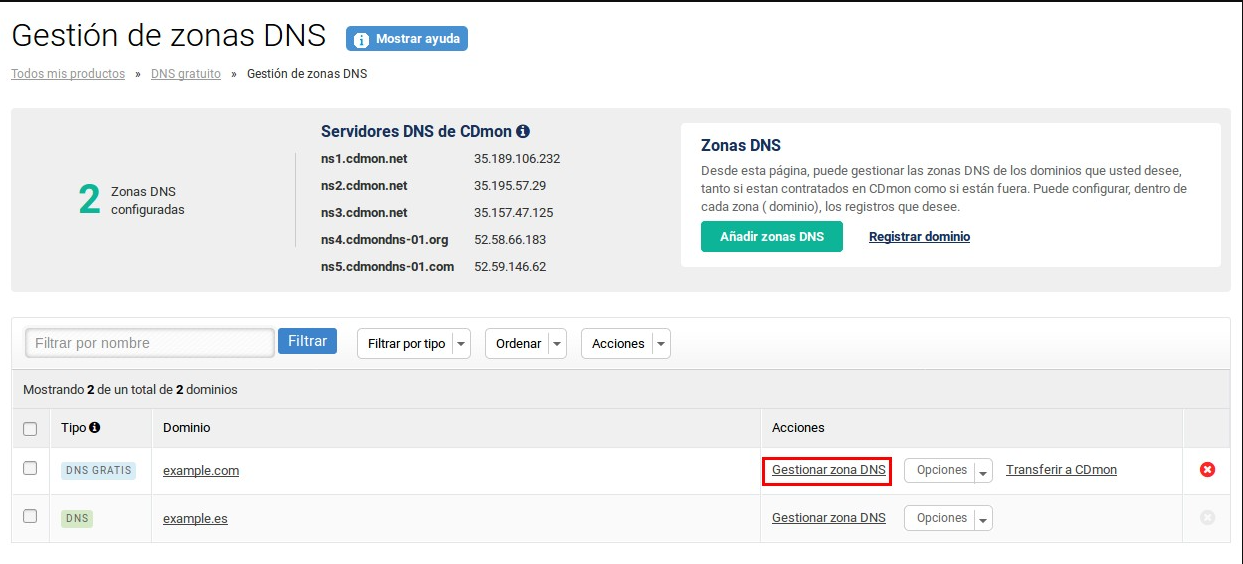Click the Acciones column header in the table
The height and width of the screenshot is (564, 1243).
tap(798, 428)
